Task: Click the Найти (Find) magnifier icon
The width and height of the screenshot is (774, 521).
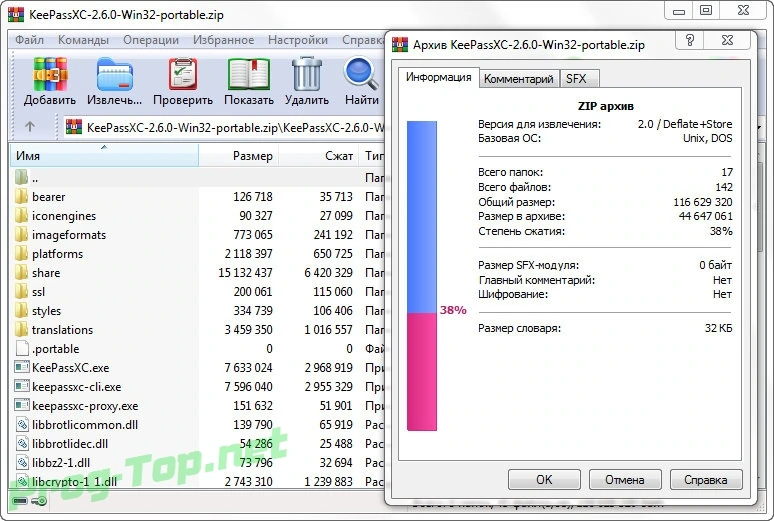Action: (361, 74)
